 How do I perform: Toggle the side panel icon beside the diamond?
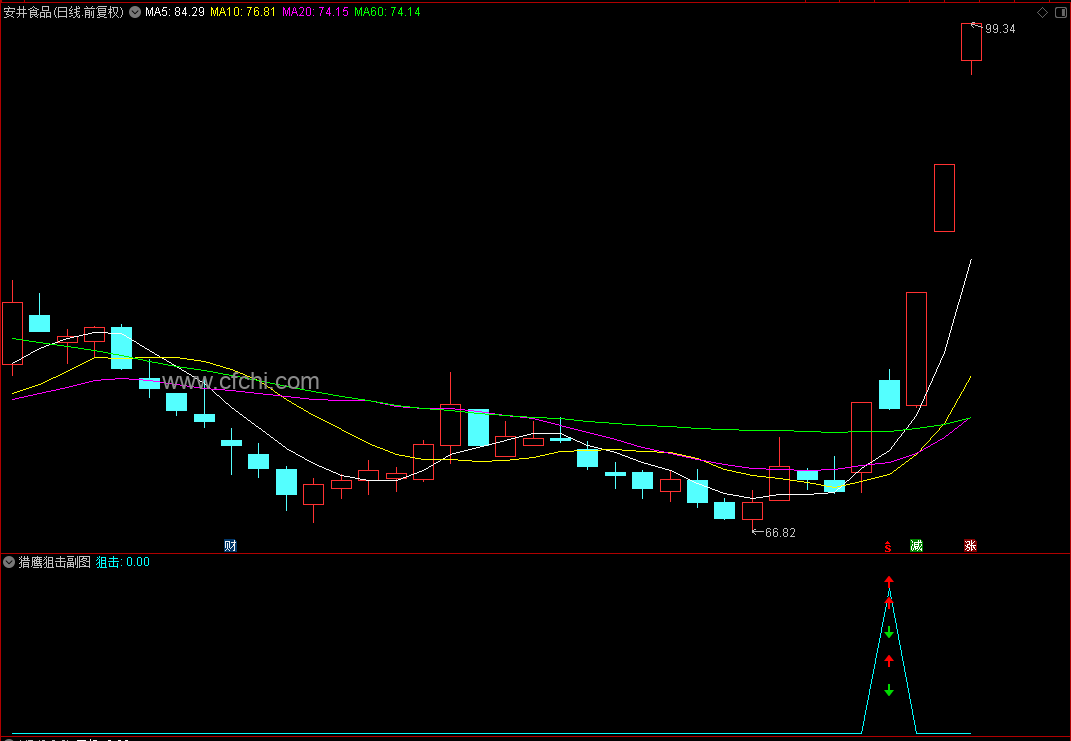tap(1061, 12)
